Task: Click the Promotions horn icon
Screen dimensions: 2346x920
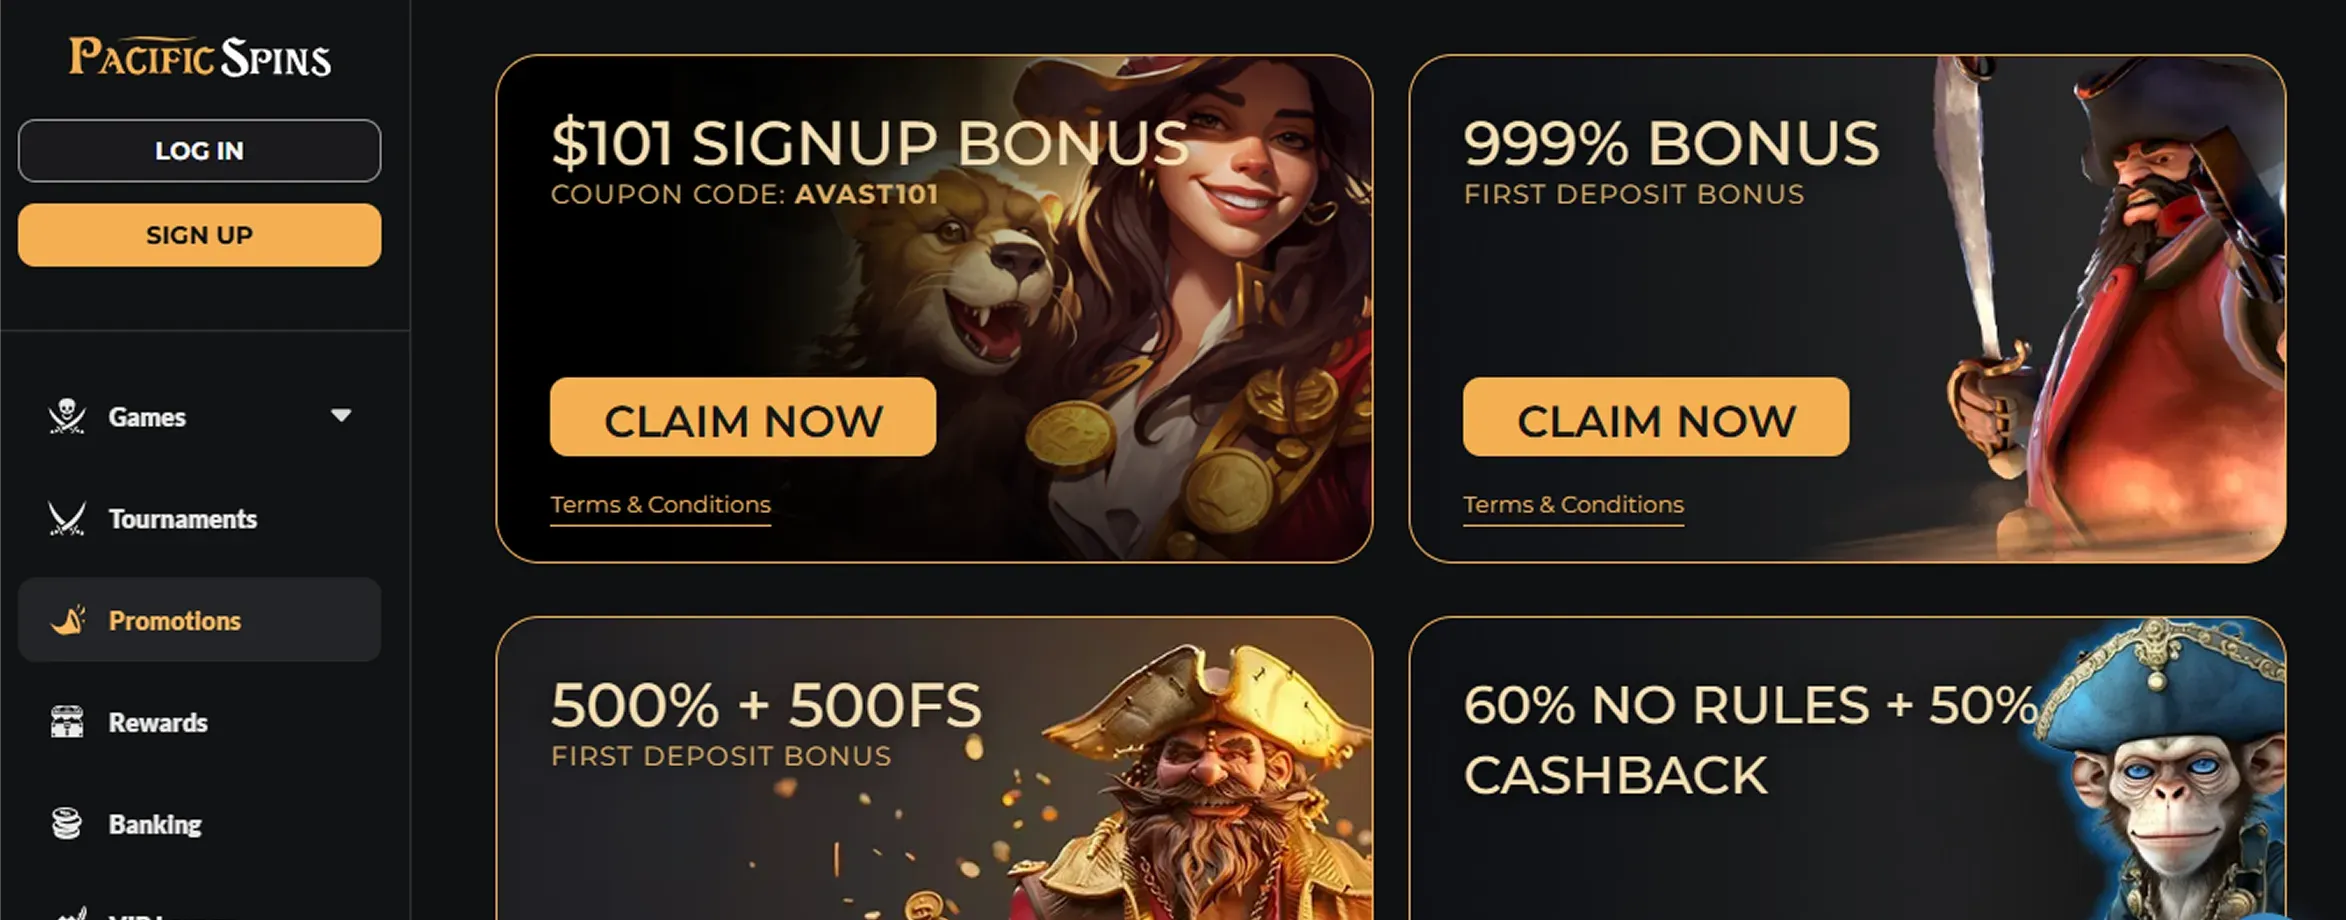Action: click(67, 620)
